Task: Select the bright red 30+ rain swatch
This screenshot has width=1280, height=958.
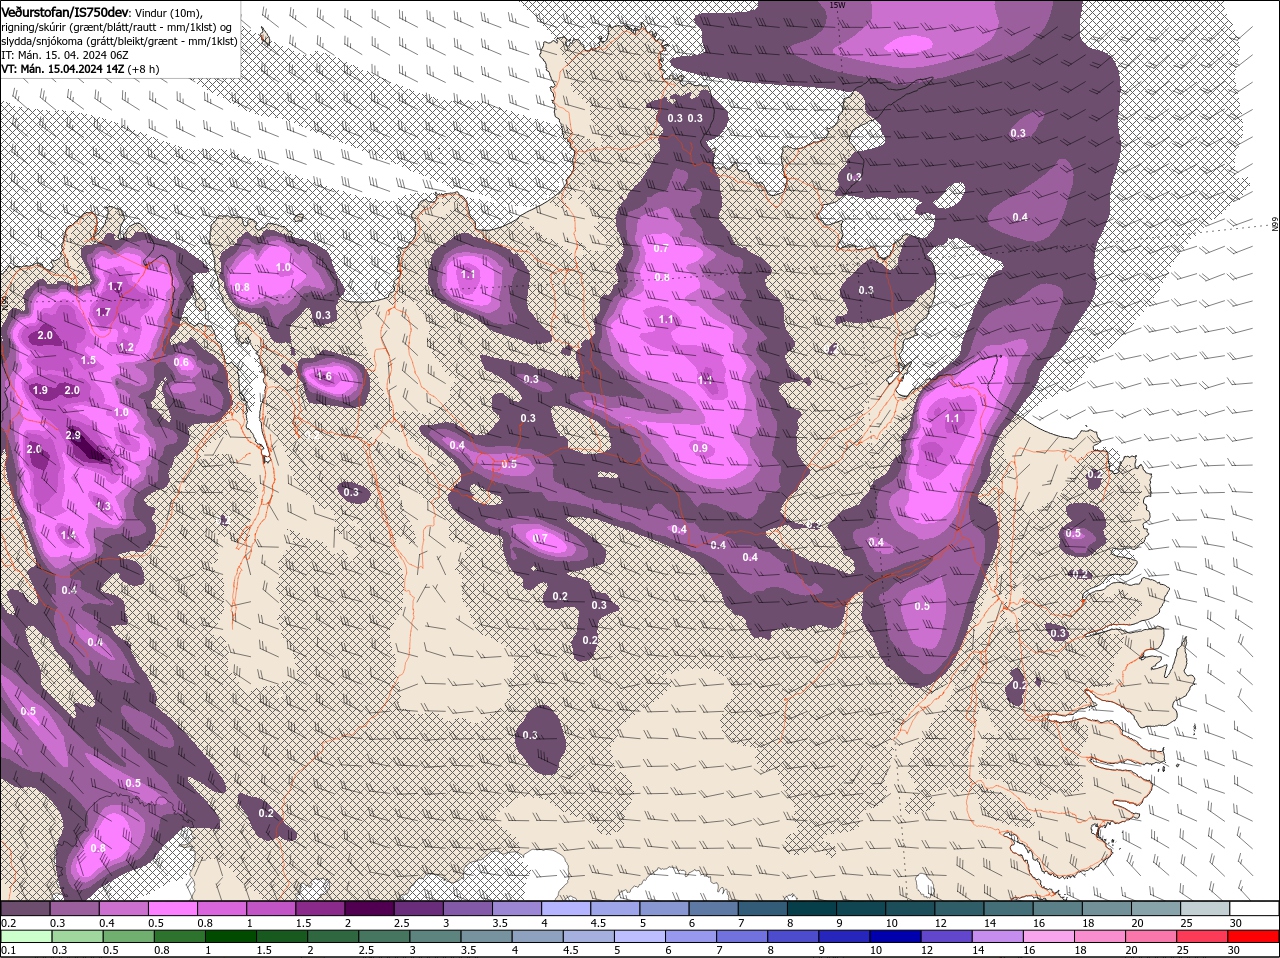Action: tap(1255, 937)
